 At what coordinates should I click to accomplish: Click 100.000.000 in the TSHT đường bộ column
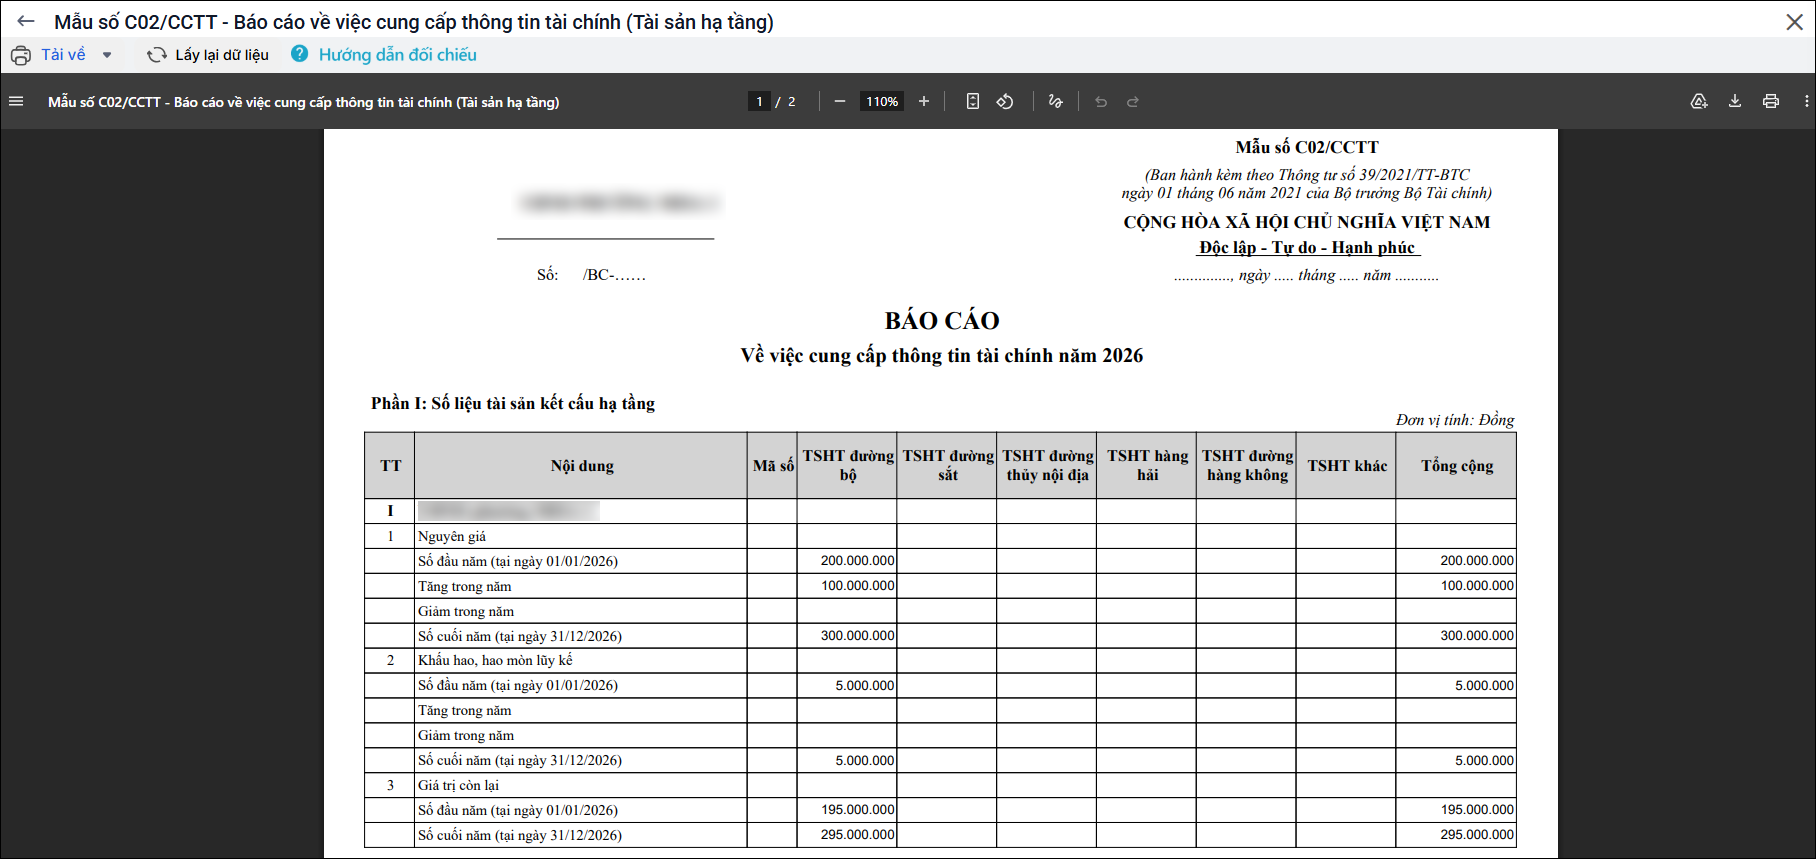[858, 586]
